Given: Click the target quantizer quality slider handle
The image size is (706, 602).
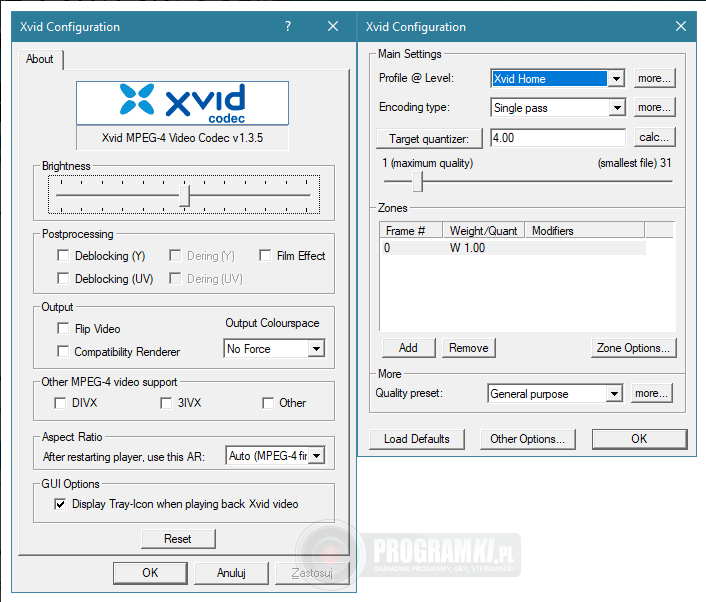Looking at the screenshot, I should point(418,181).
